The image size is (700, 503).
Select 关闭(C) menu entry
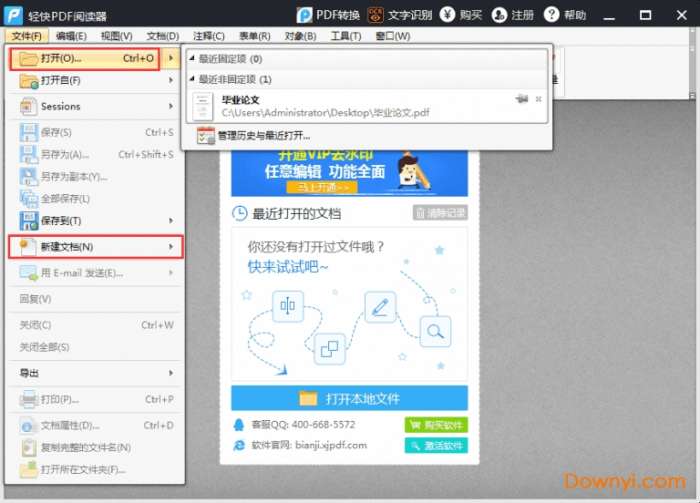[x=95, y=325]
